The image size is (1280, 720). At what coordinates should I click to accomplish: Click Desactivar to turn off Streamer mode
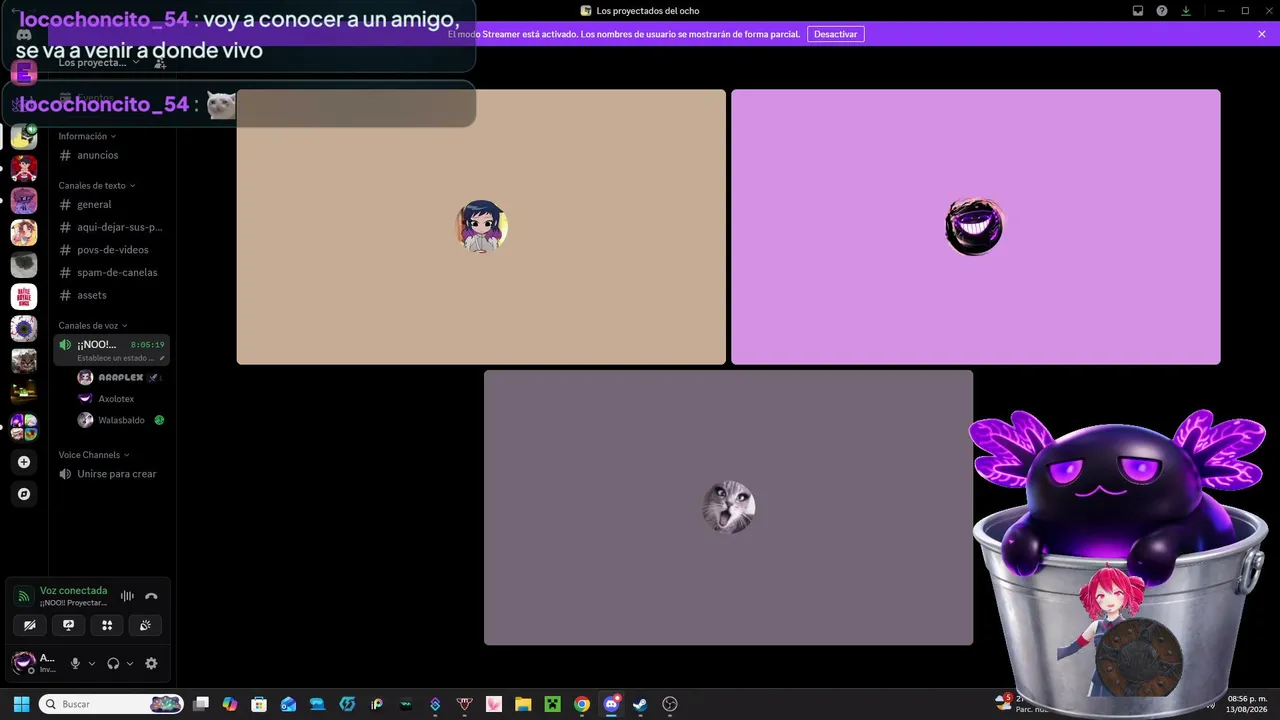pyautogui.click(x=835, y=34)
